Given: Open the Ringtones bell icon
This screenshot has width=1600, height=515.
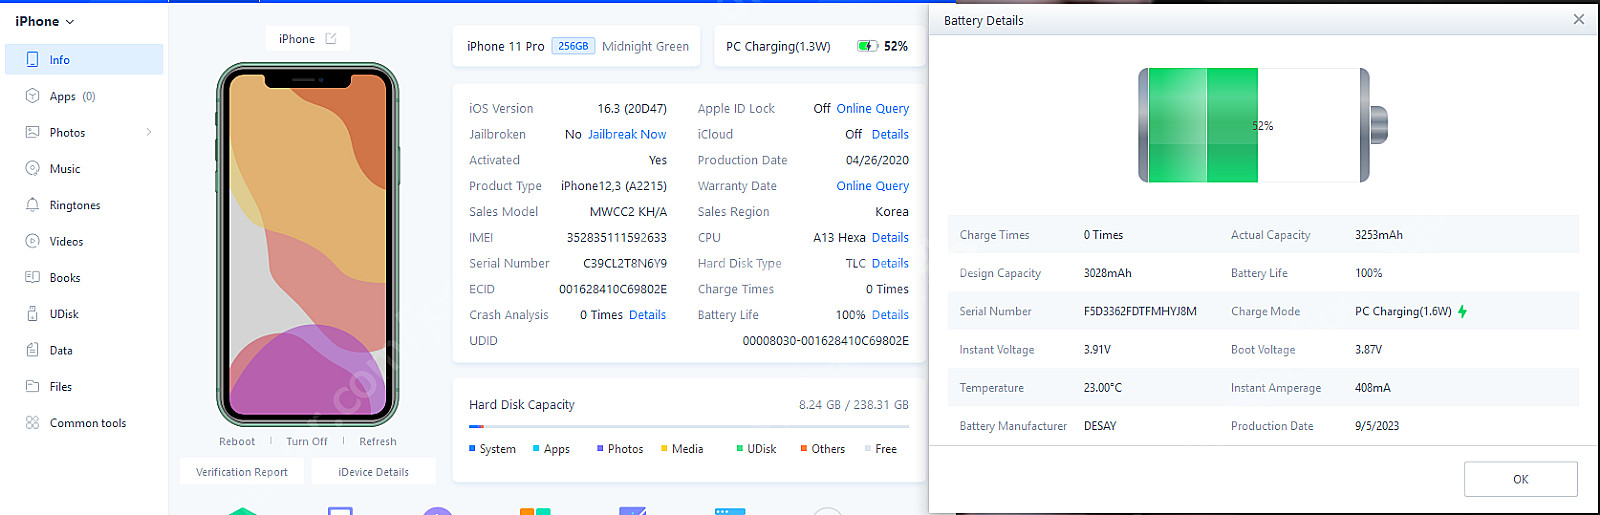Looking at the screenshot, I should [x=32, y=205].
